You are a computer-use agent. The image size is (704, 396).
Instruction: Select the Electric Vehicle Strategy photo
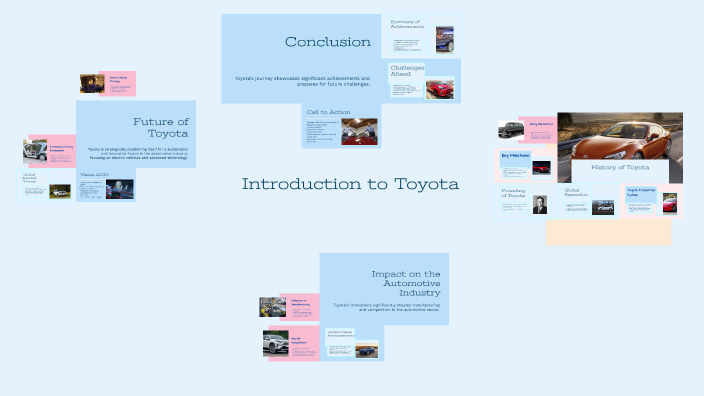tap(92, 84)
